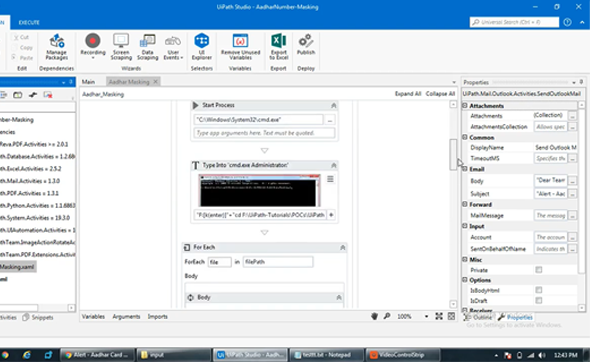
Task: Open the zoom percentage dropdown
Action: [x=426, y=316]
